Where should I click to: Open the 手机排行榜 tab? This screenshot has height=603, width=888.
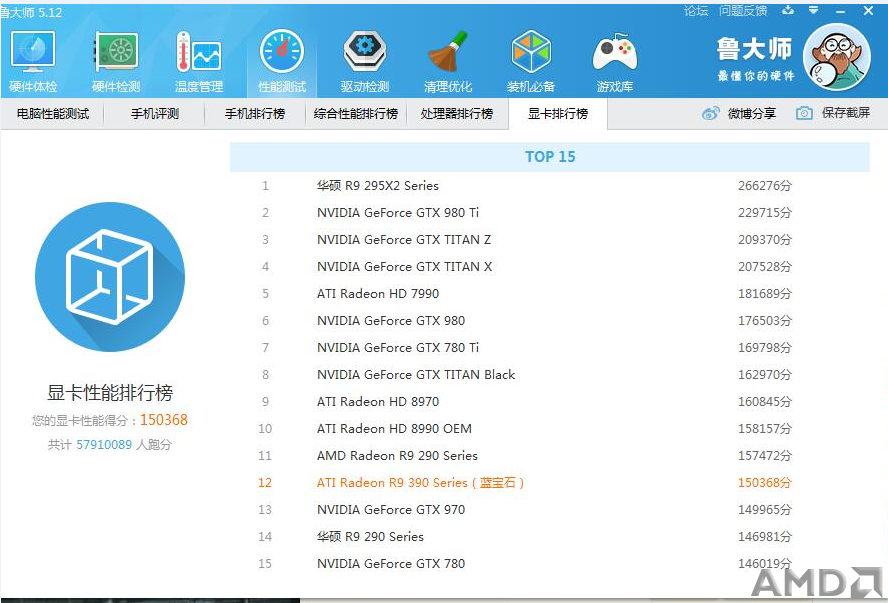pyautogui.click(x=255, y=114)
